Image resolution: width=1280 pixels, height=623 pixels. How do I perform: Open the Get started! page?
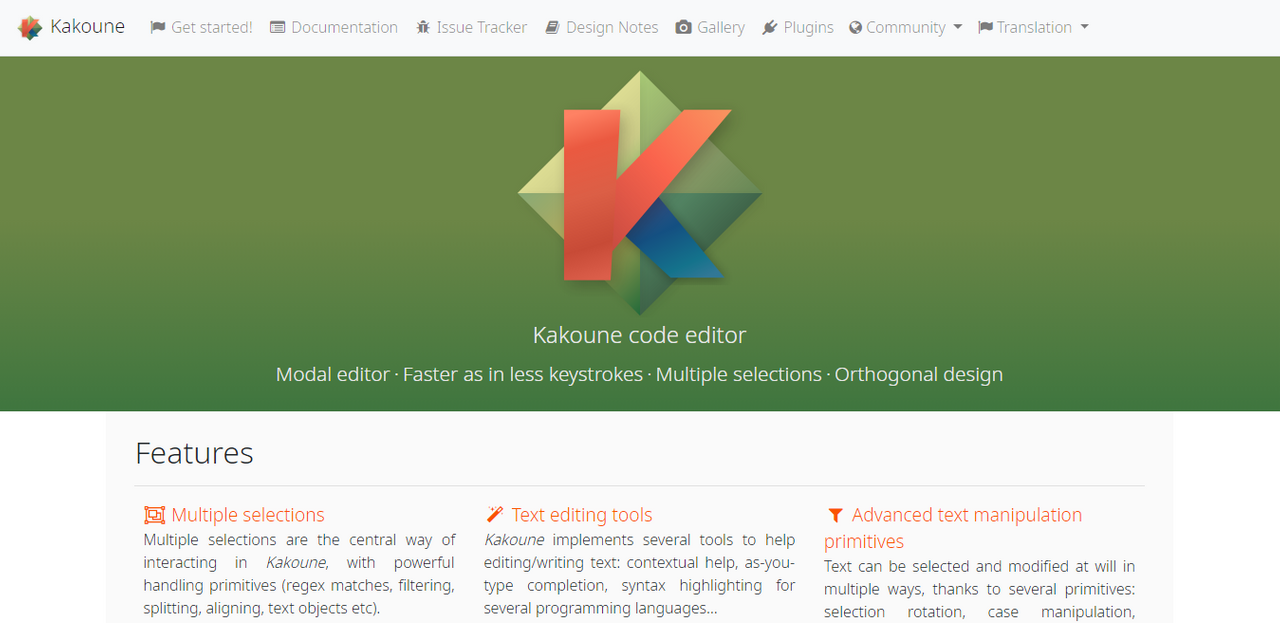201,28
